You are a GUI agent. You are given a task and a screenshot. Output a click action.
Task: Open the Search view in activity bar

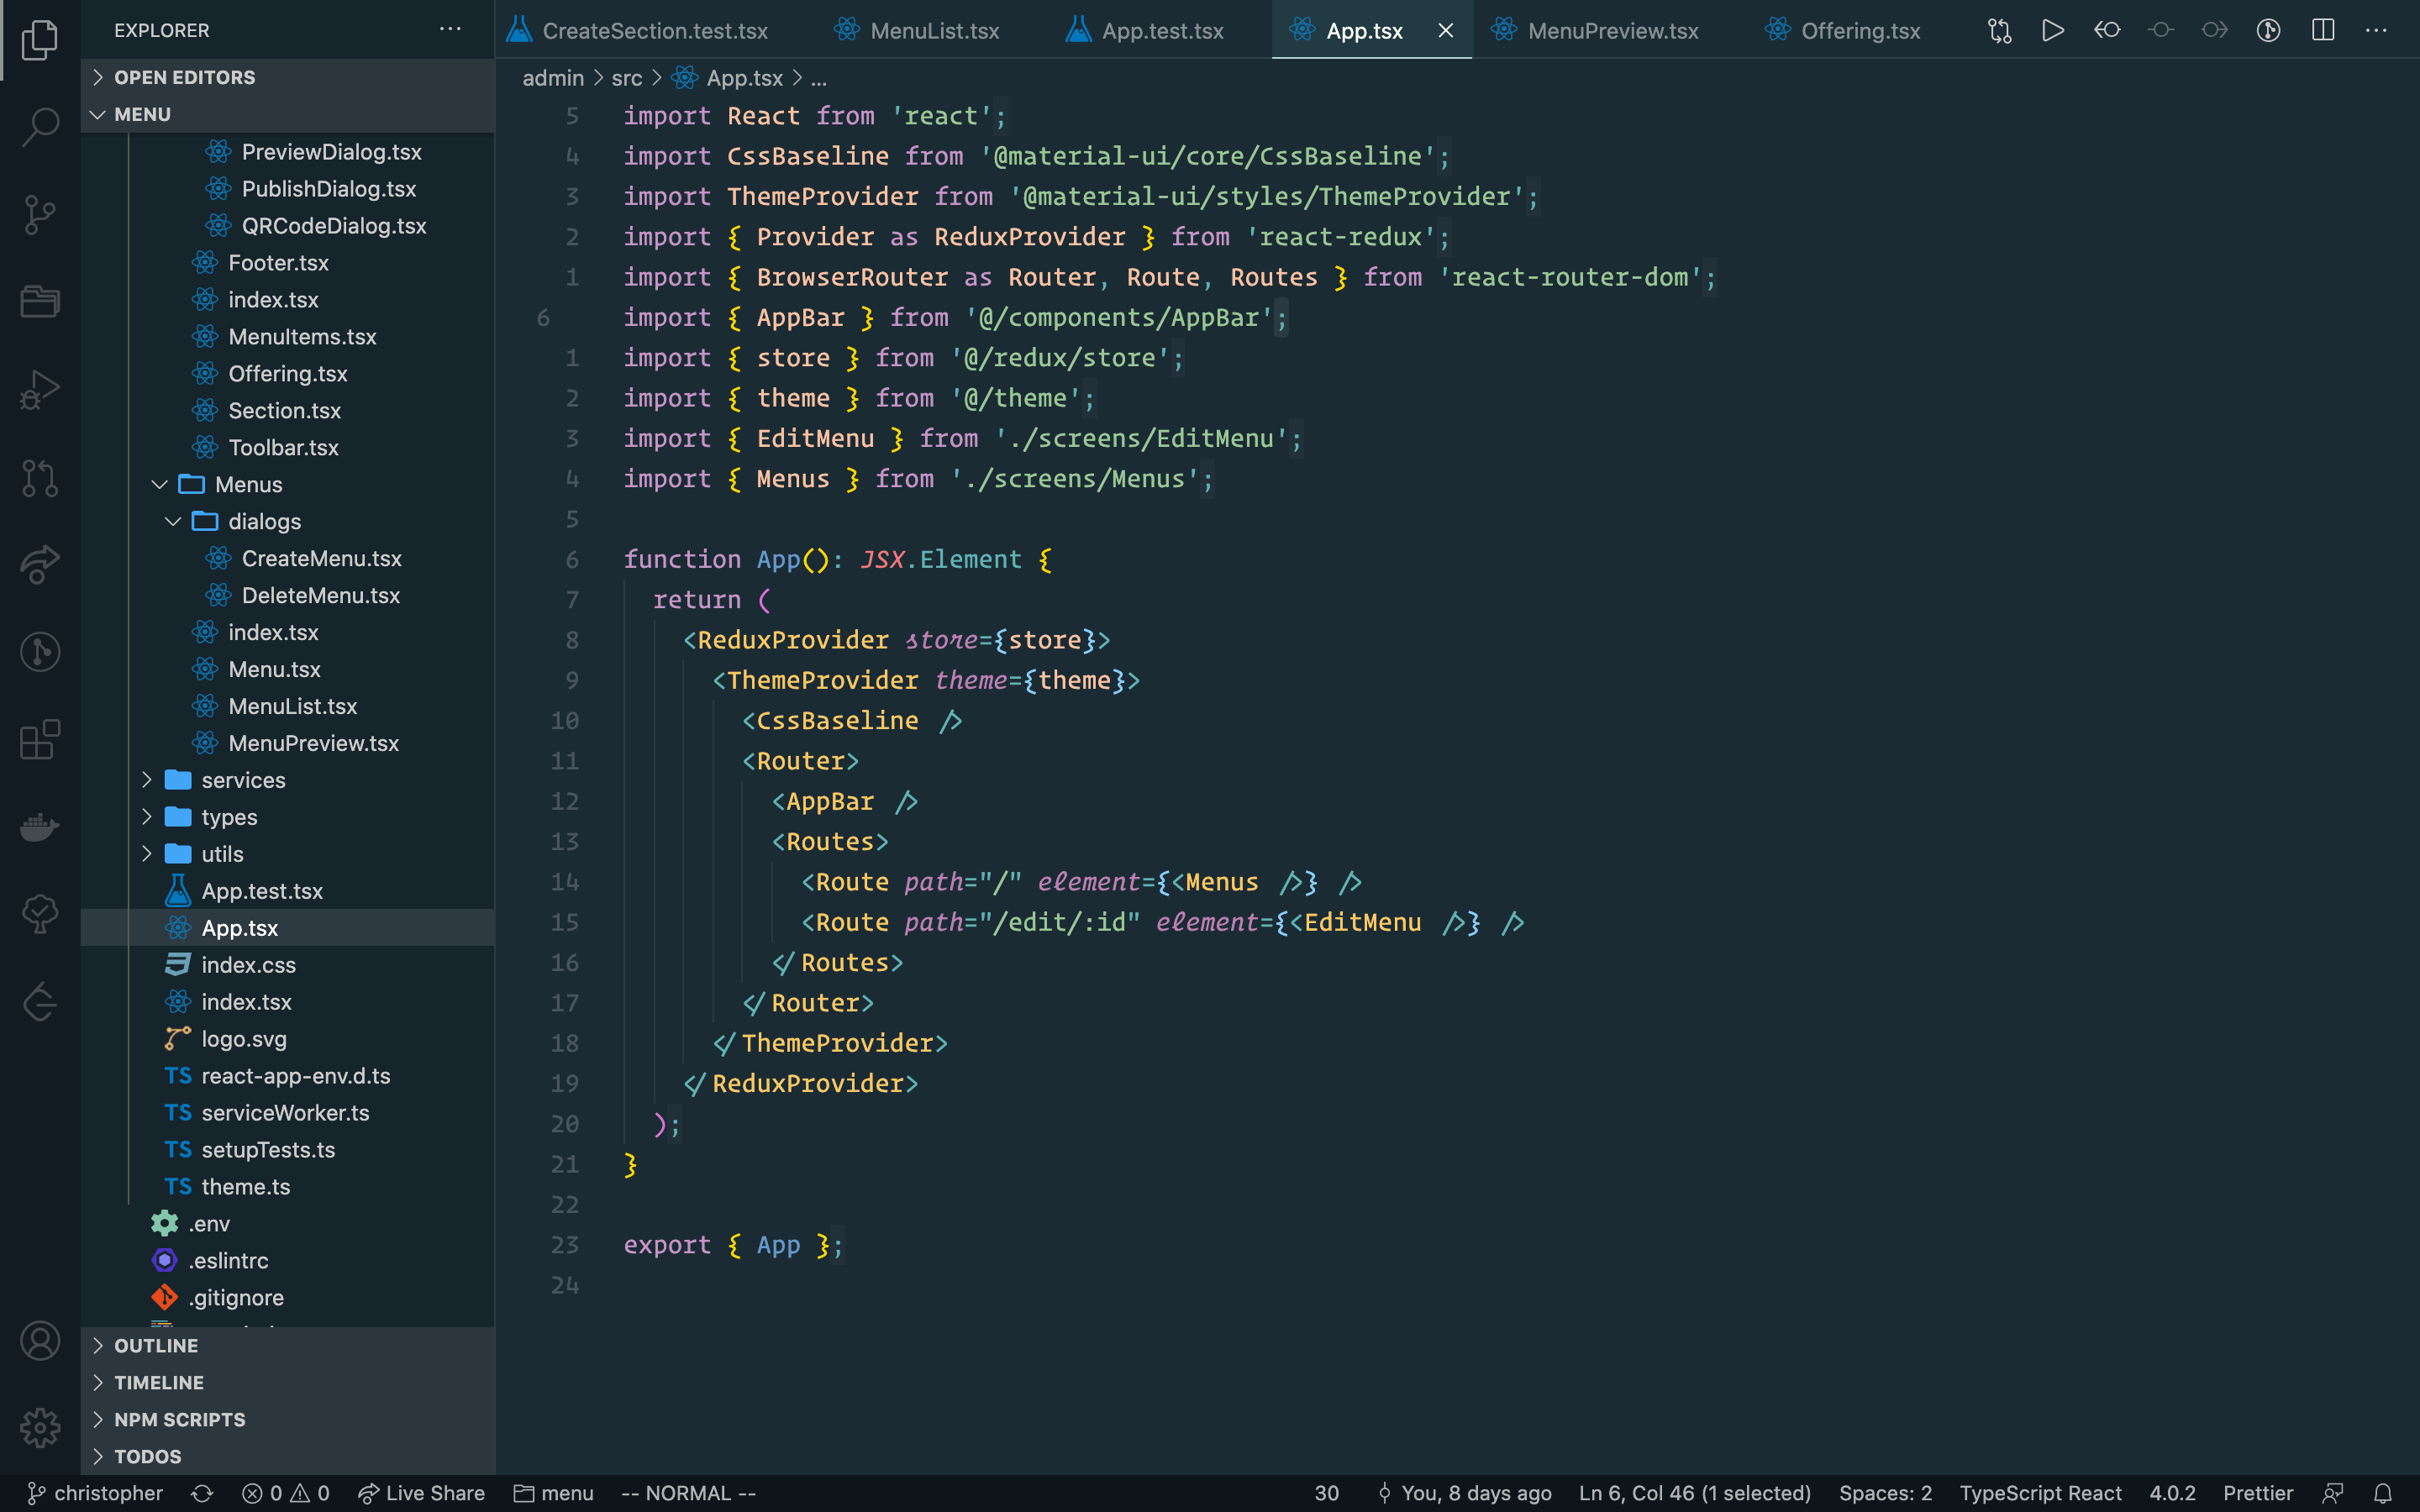pyautogui.click(x=40, y=127)
